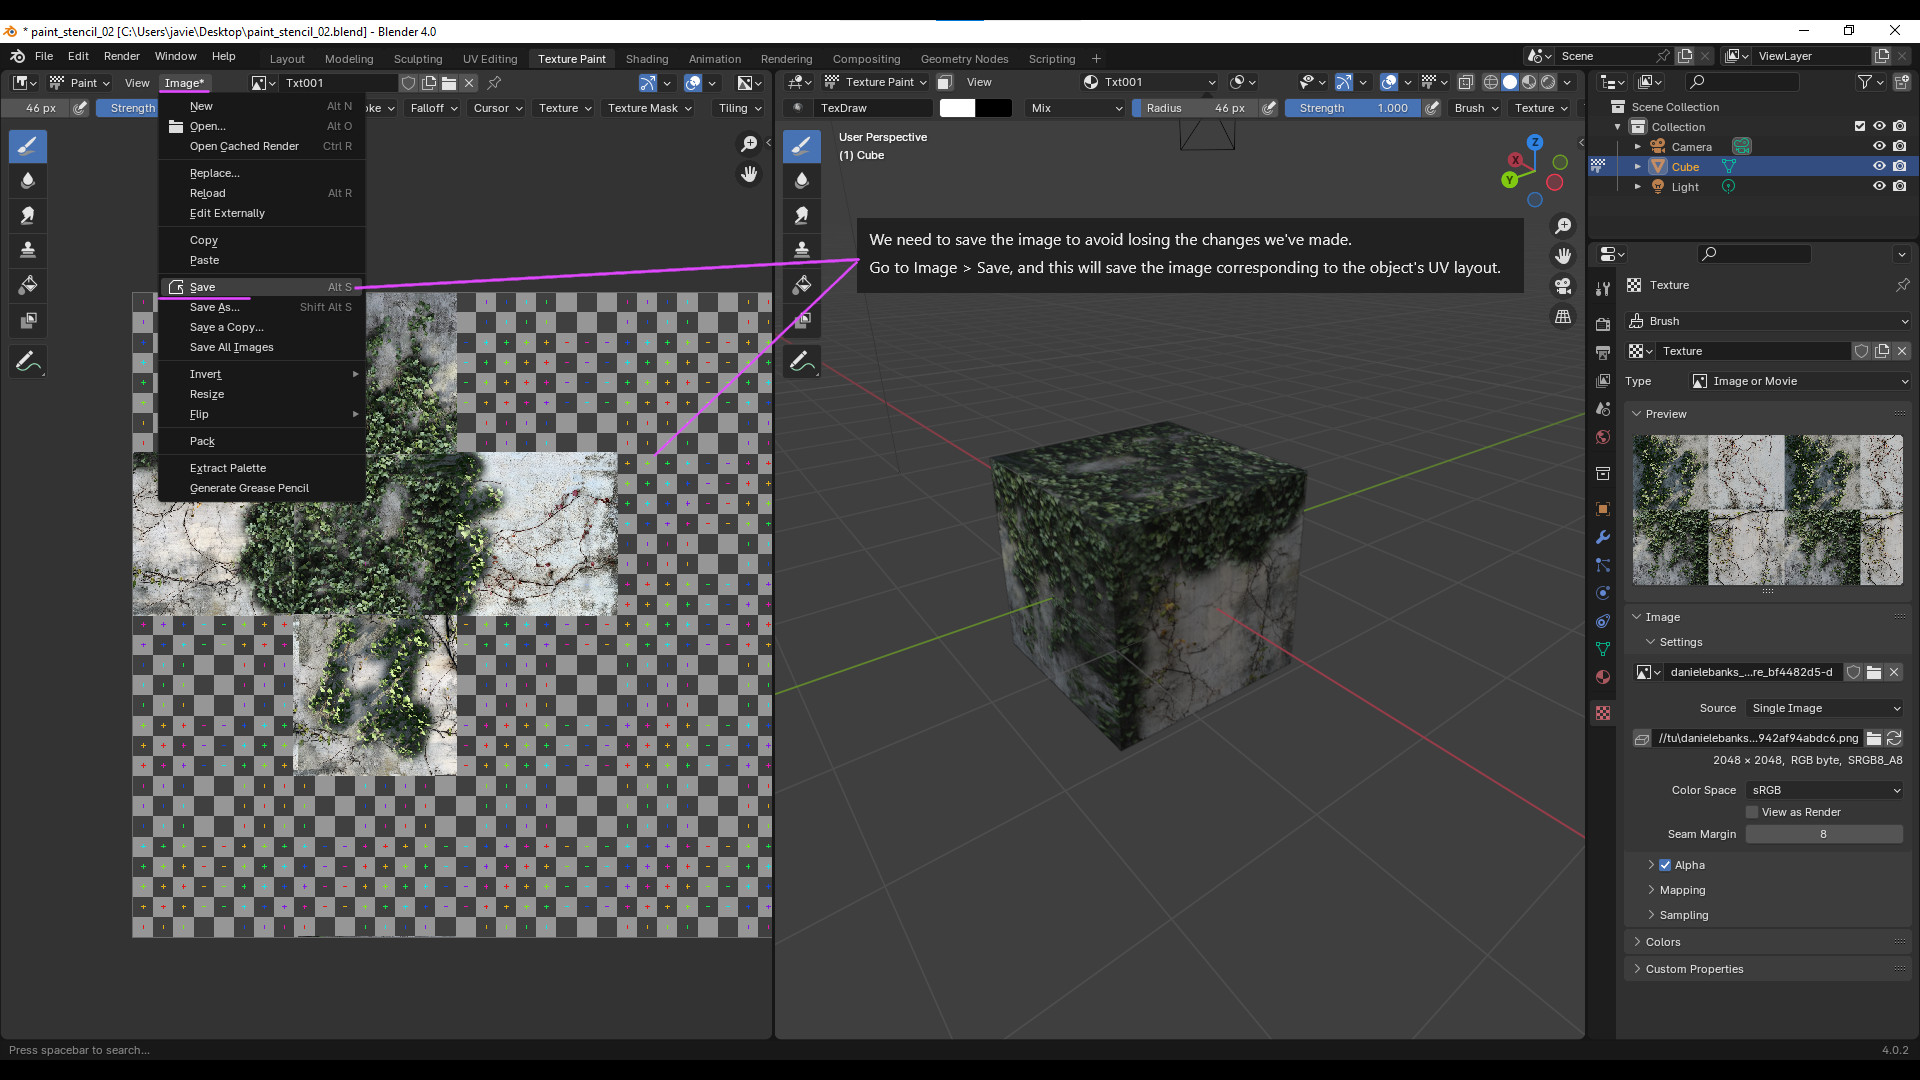Open the File menu
1920x1080 pixels.
tap(44, 56)
